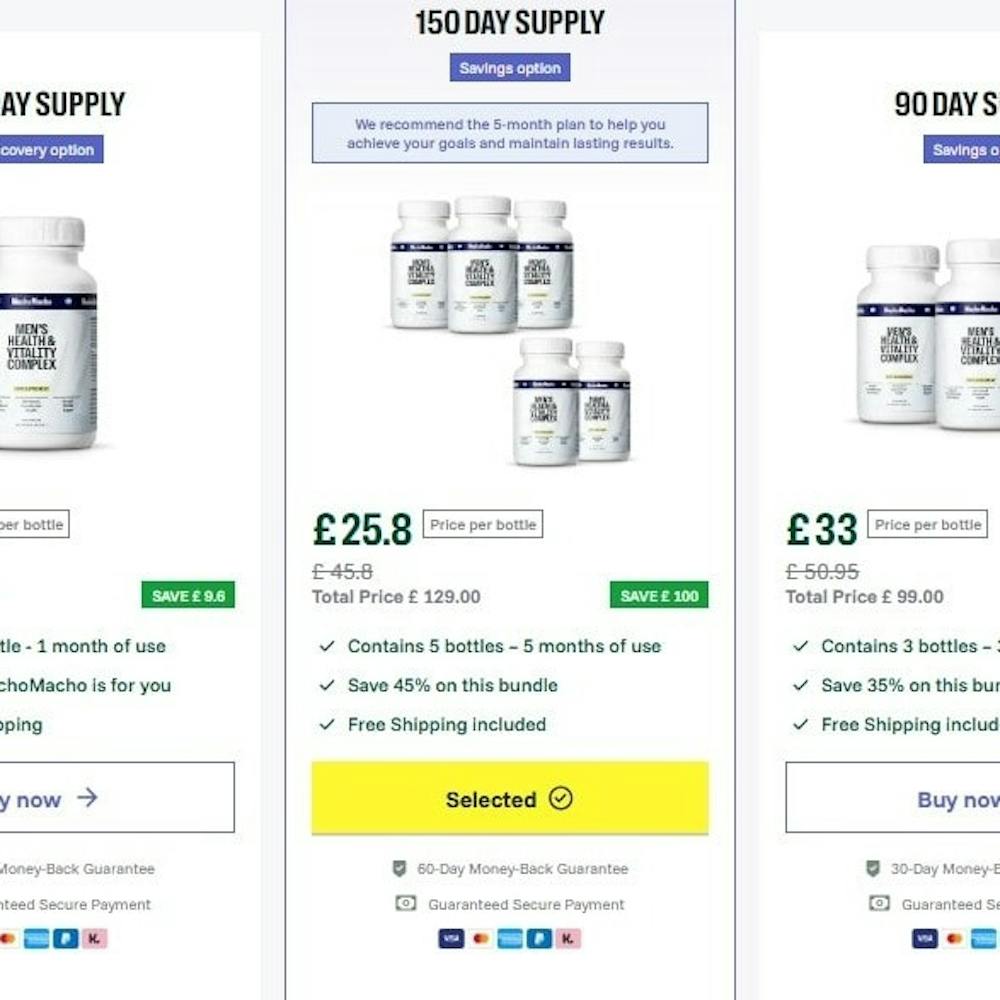
Task: Click the 30-Day Money-Back shield icon
Action: click(873, 869)
